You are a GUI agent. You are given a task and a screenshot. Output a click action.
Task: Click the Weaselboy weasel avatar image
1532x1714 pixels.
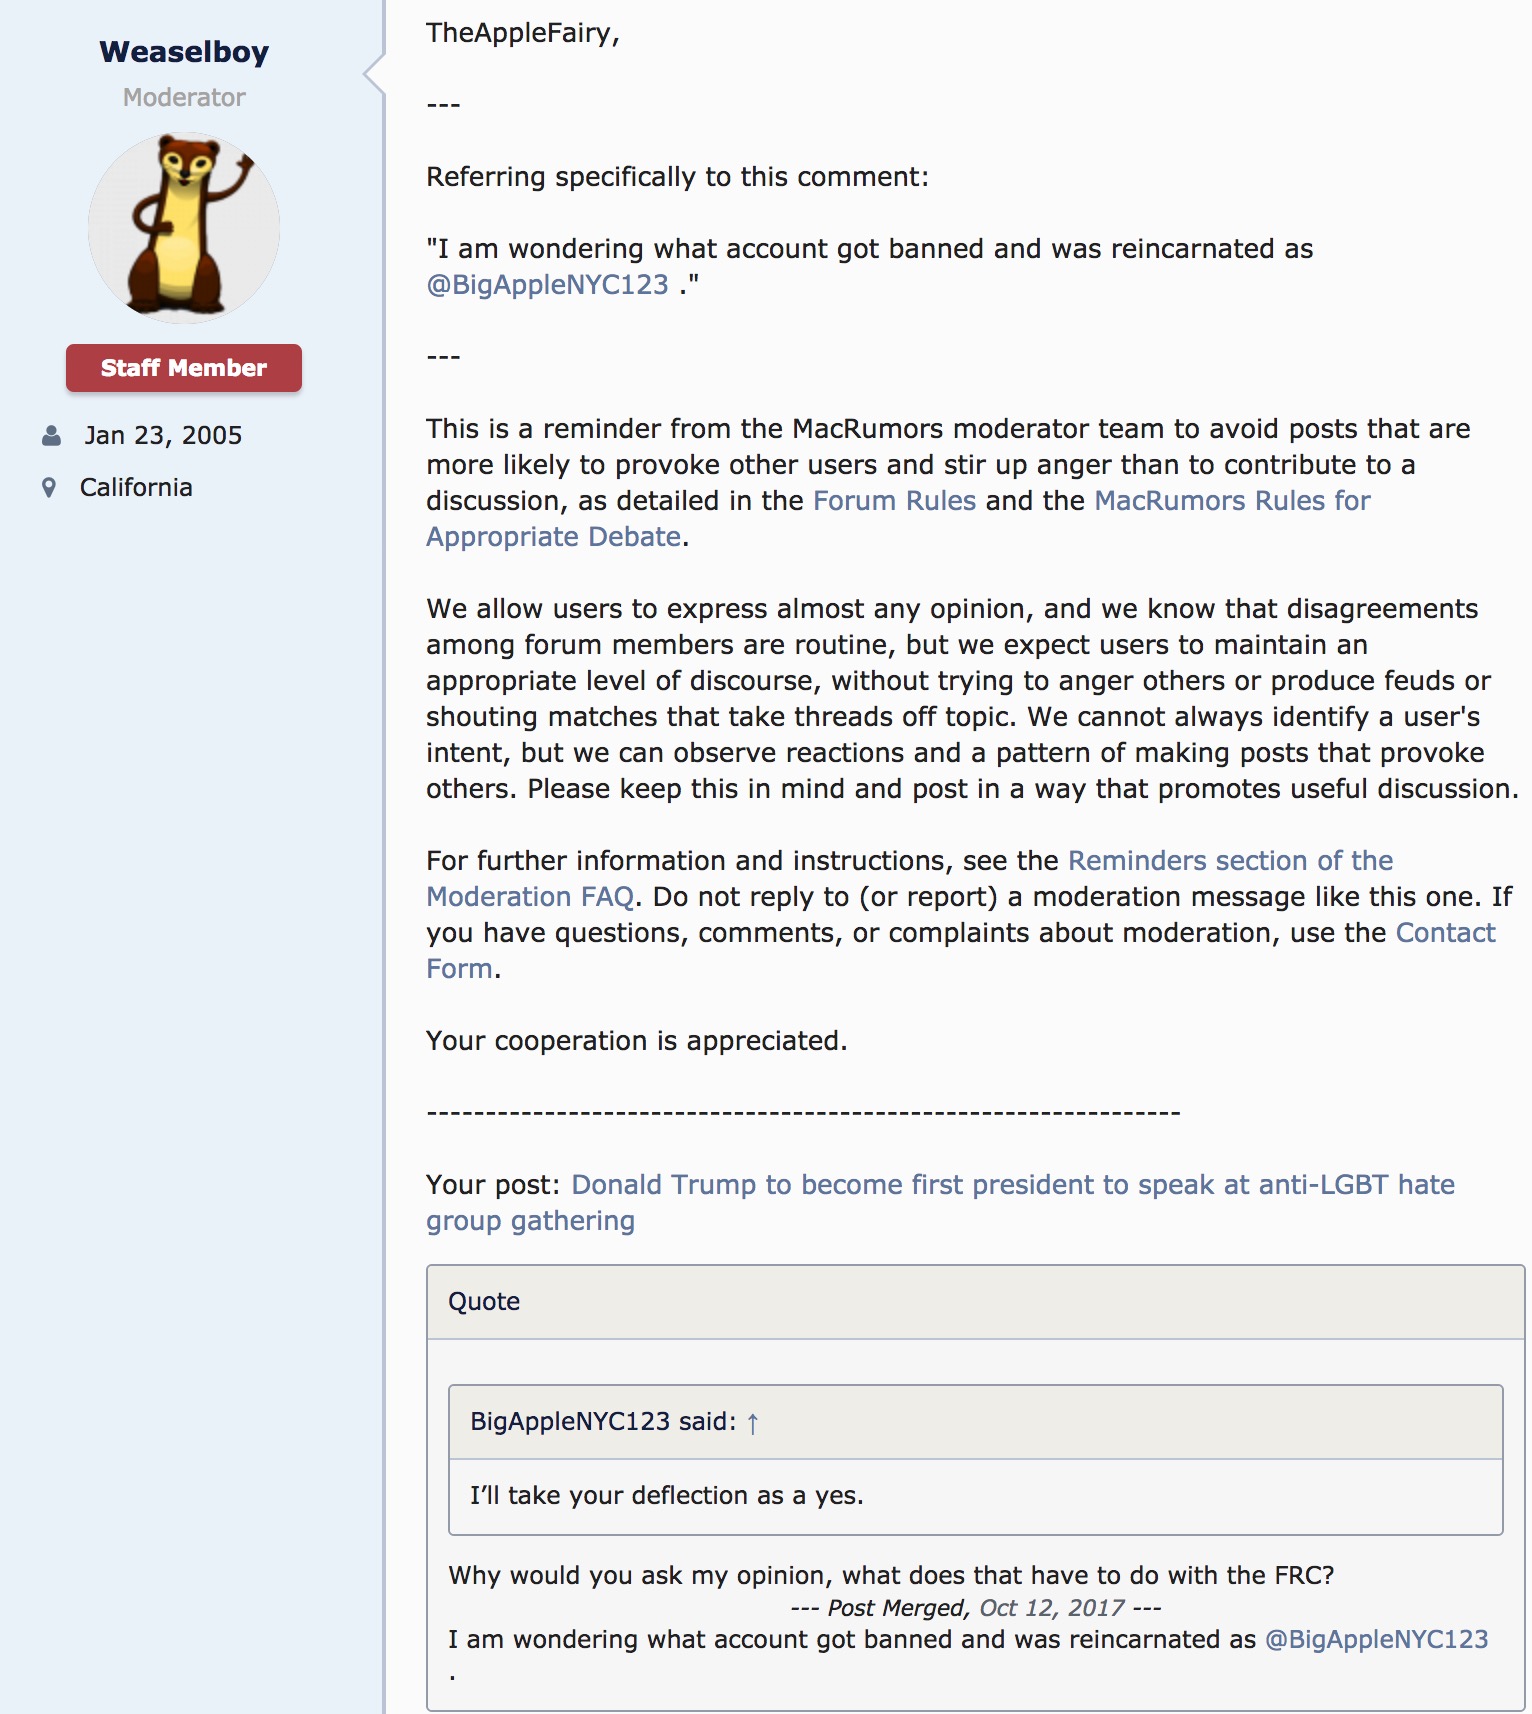pos(184,228)
